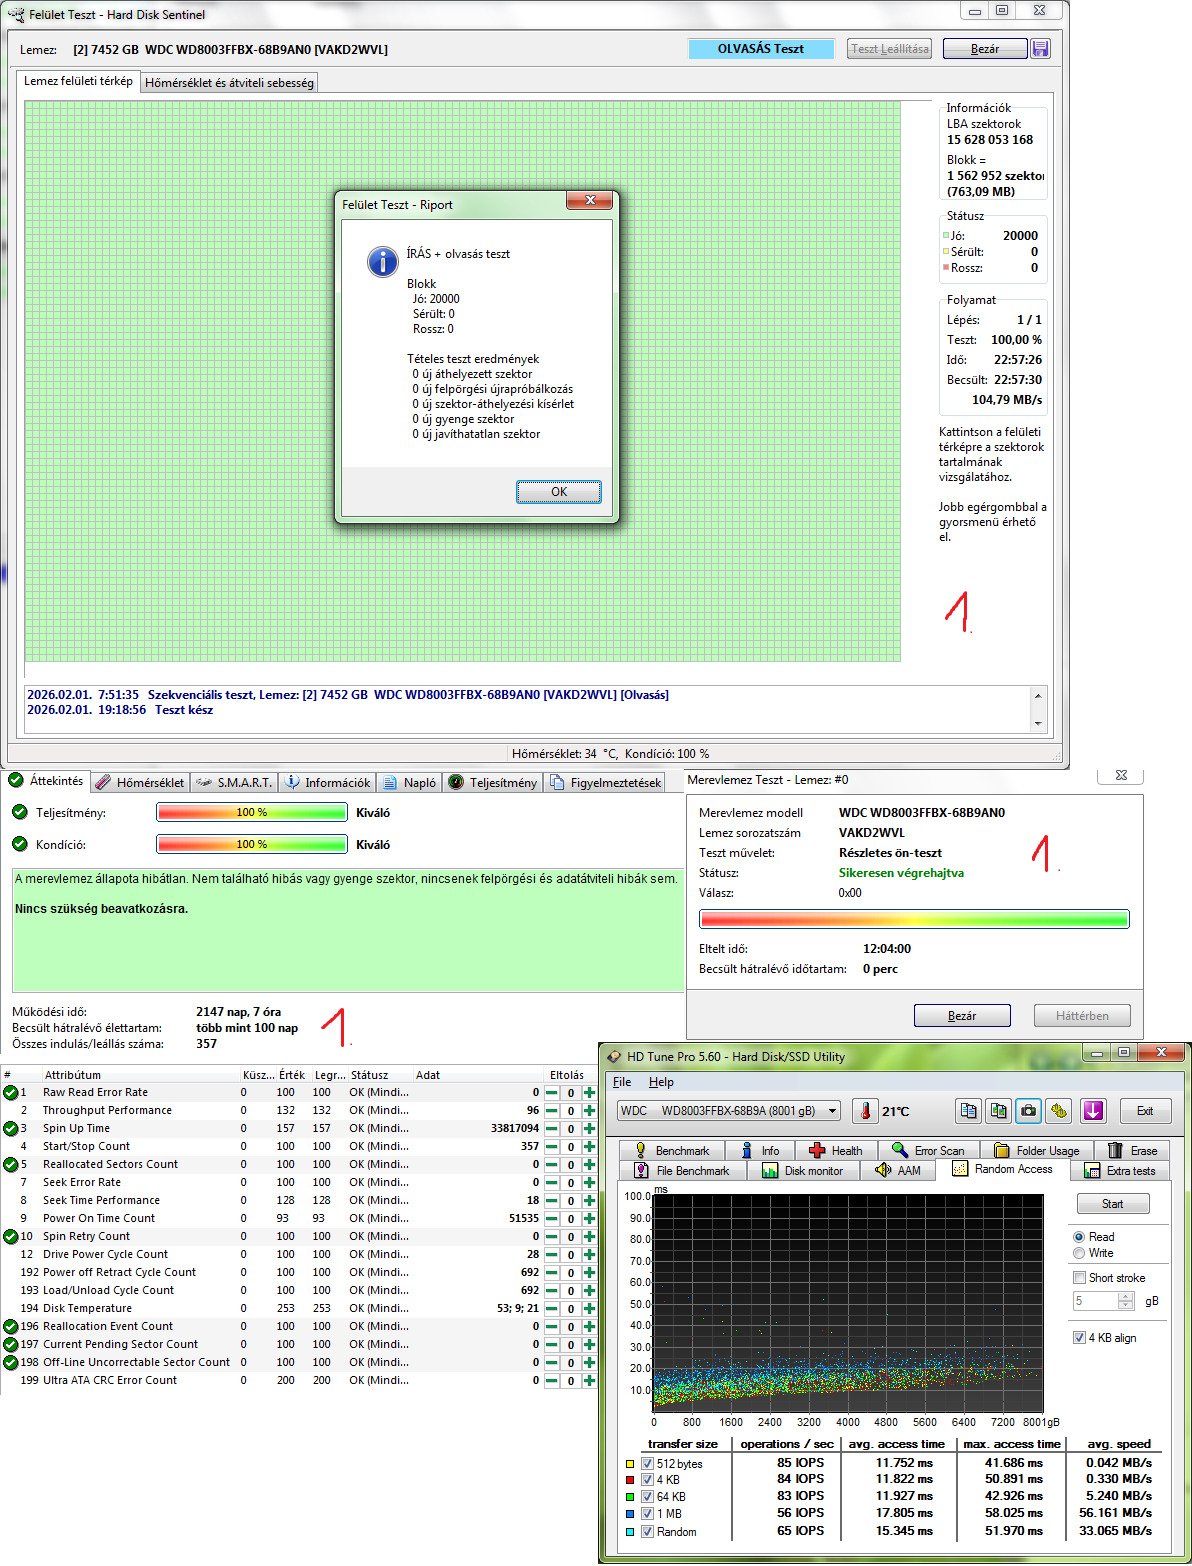
Task: Click the log pane scroll-up arrow
Action: tap(1038, 696)
